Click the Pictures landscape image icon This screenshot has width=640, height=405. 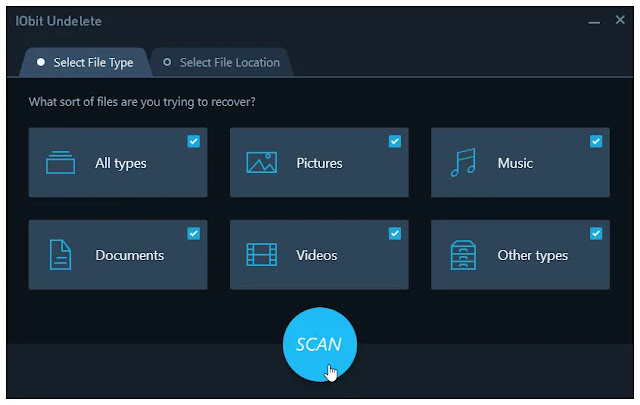pyautogui.click(x=262, y=162)
